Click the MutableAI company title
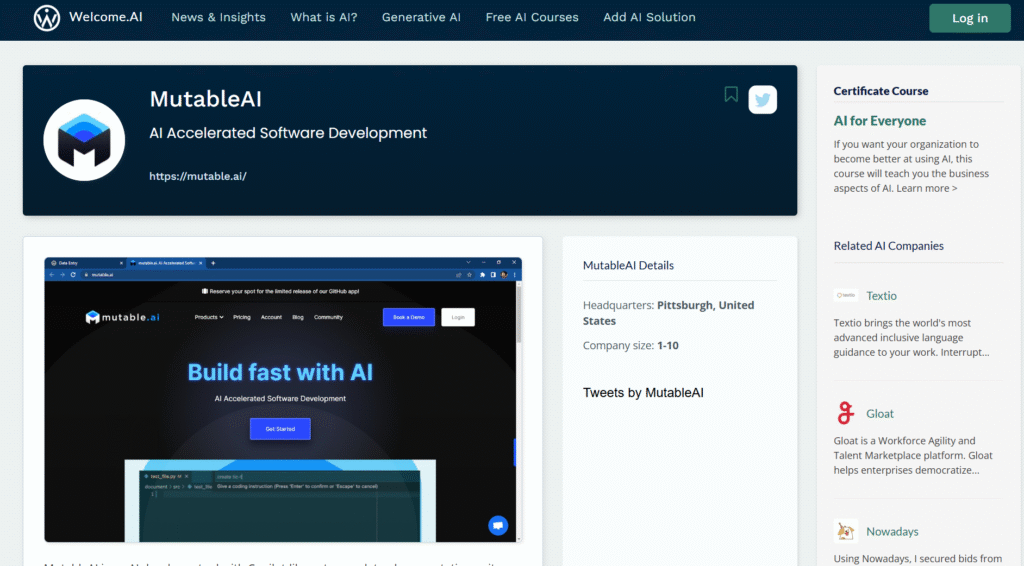1024x566 pixels. pyautogui.click(x=206, y=99)
